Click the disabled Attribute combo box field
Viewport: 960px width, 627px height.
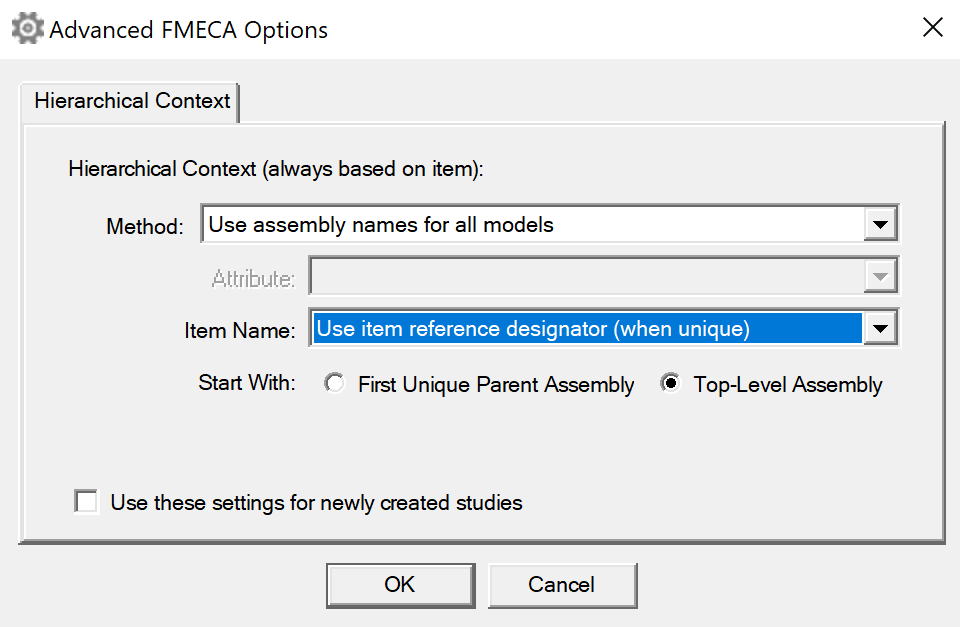click(587, 277)
